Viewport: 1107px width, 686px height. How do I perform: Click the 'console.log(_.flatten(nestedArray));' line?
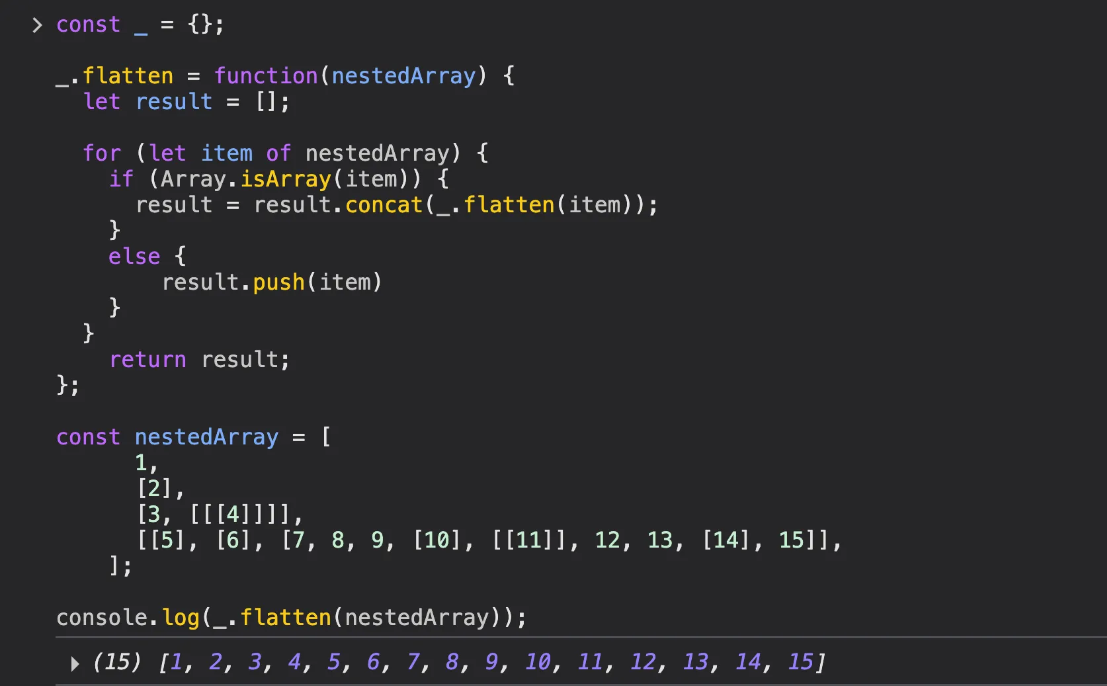pos(292,618)
